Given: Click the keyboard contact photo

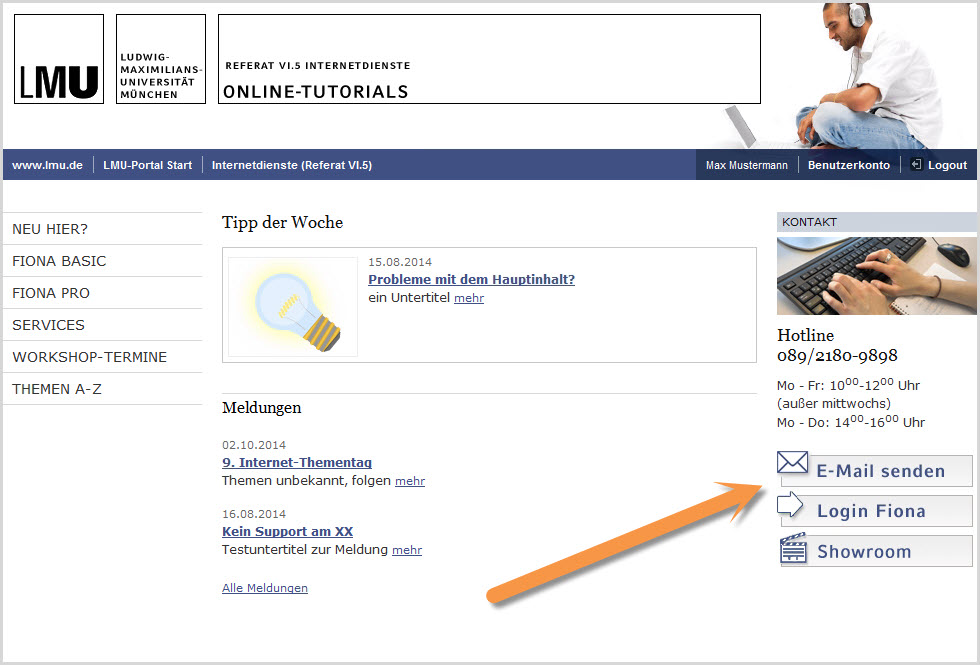Looking at the screenshot, I should tap(876, 276).
